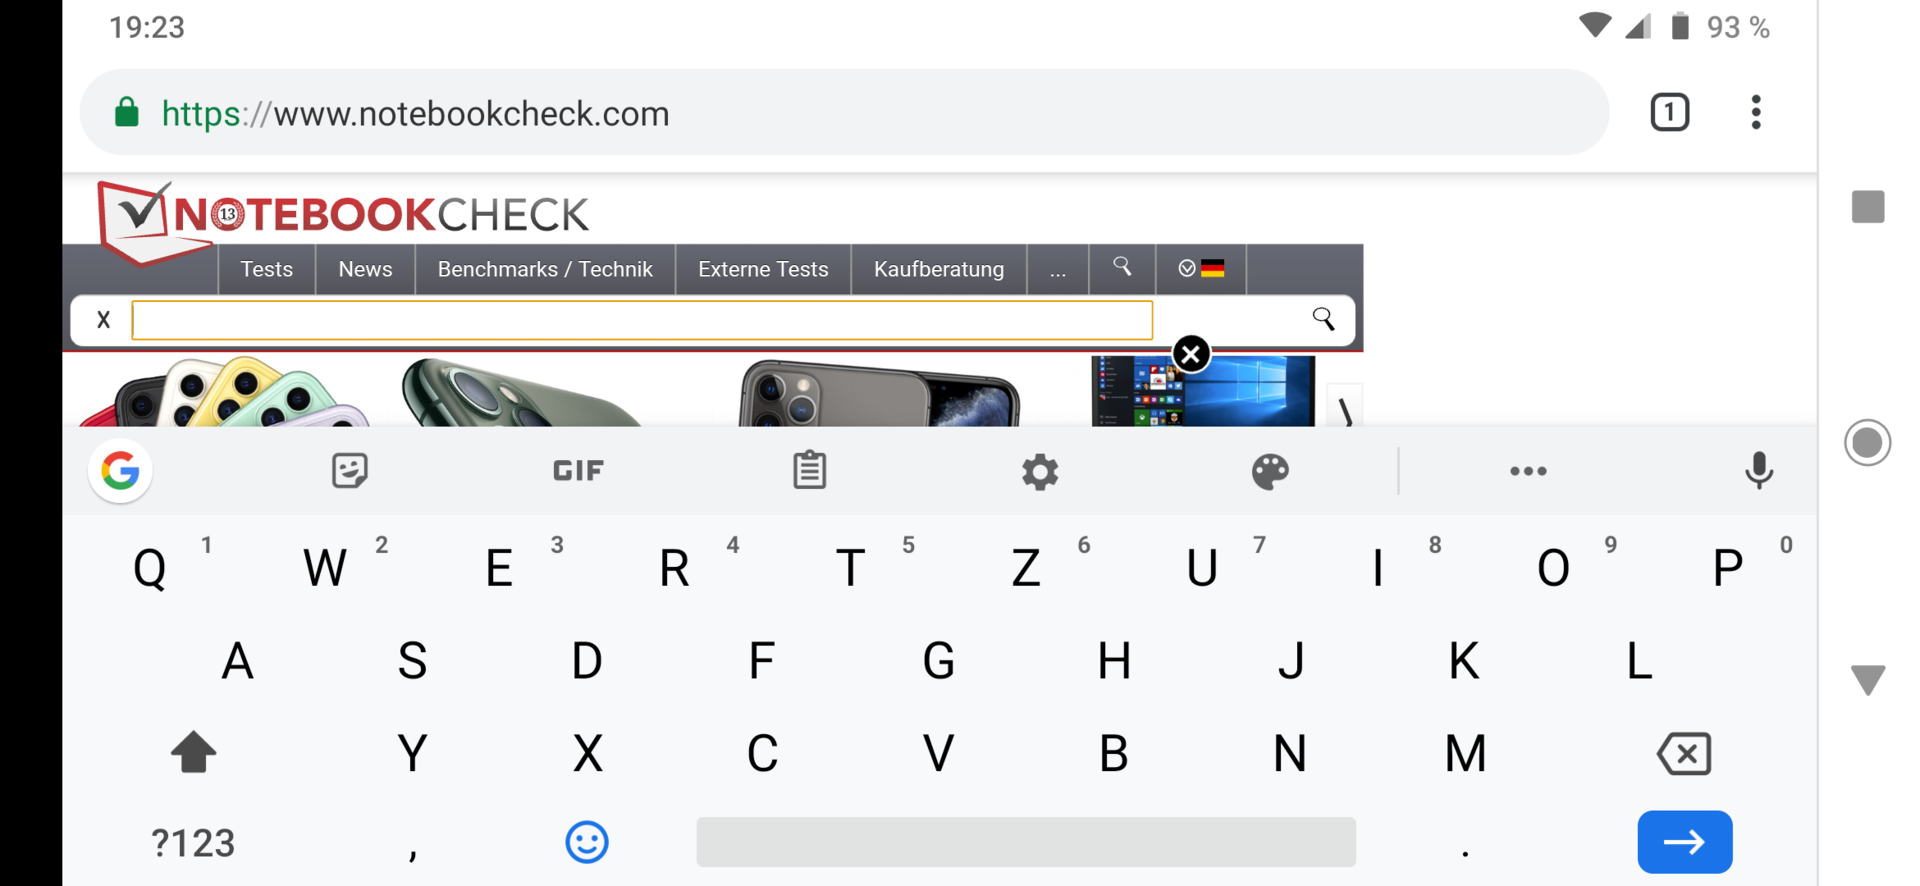Open the keyboard theme palette
1920x886 pixels.
pos(1270,471)
